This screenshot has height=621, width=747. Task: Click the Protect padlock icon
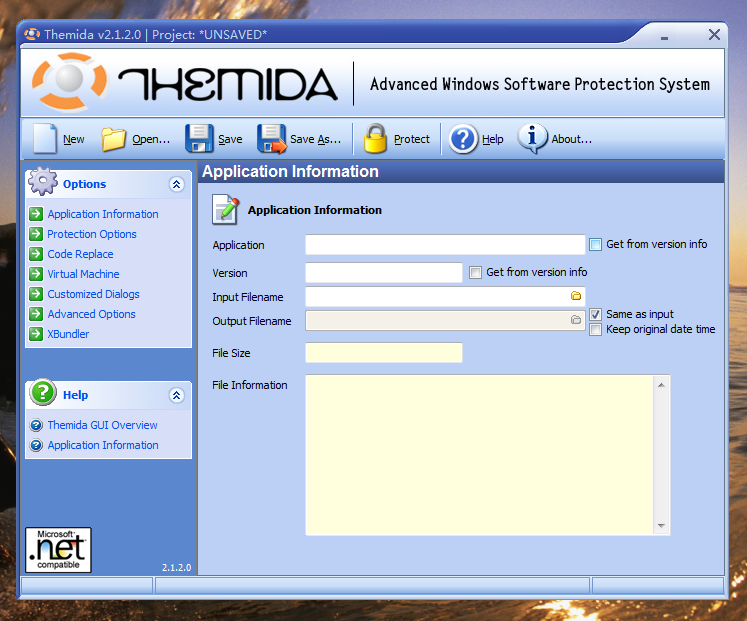click(375, 139)
